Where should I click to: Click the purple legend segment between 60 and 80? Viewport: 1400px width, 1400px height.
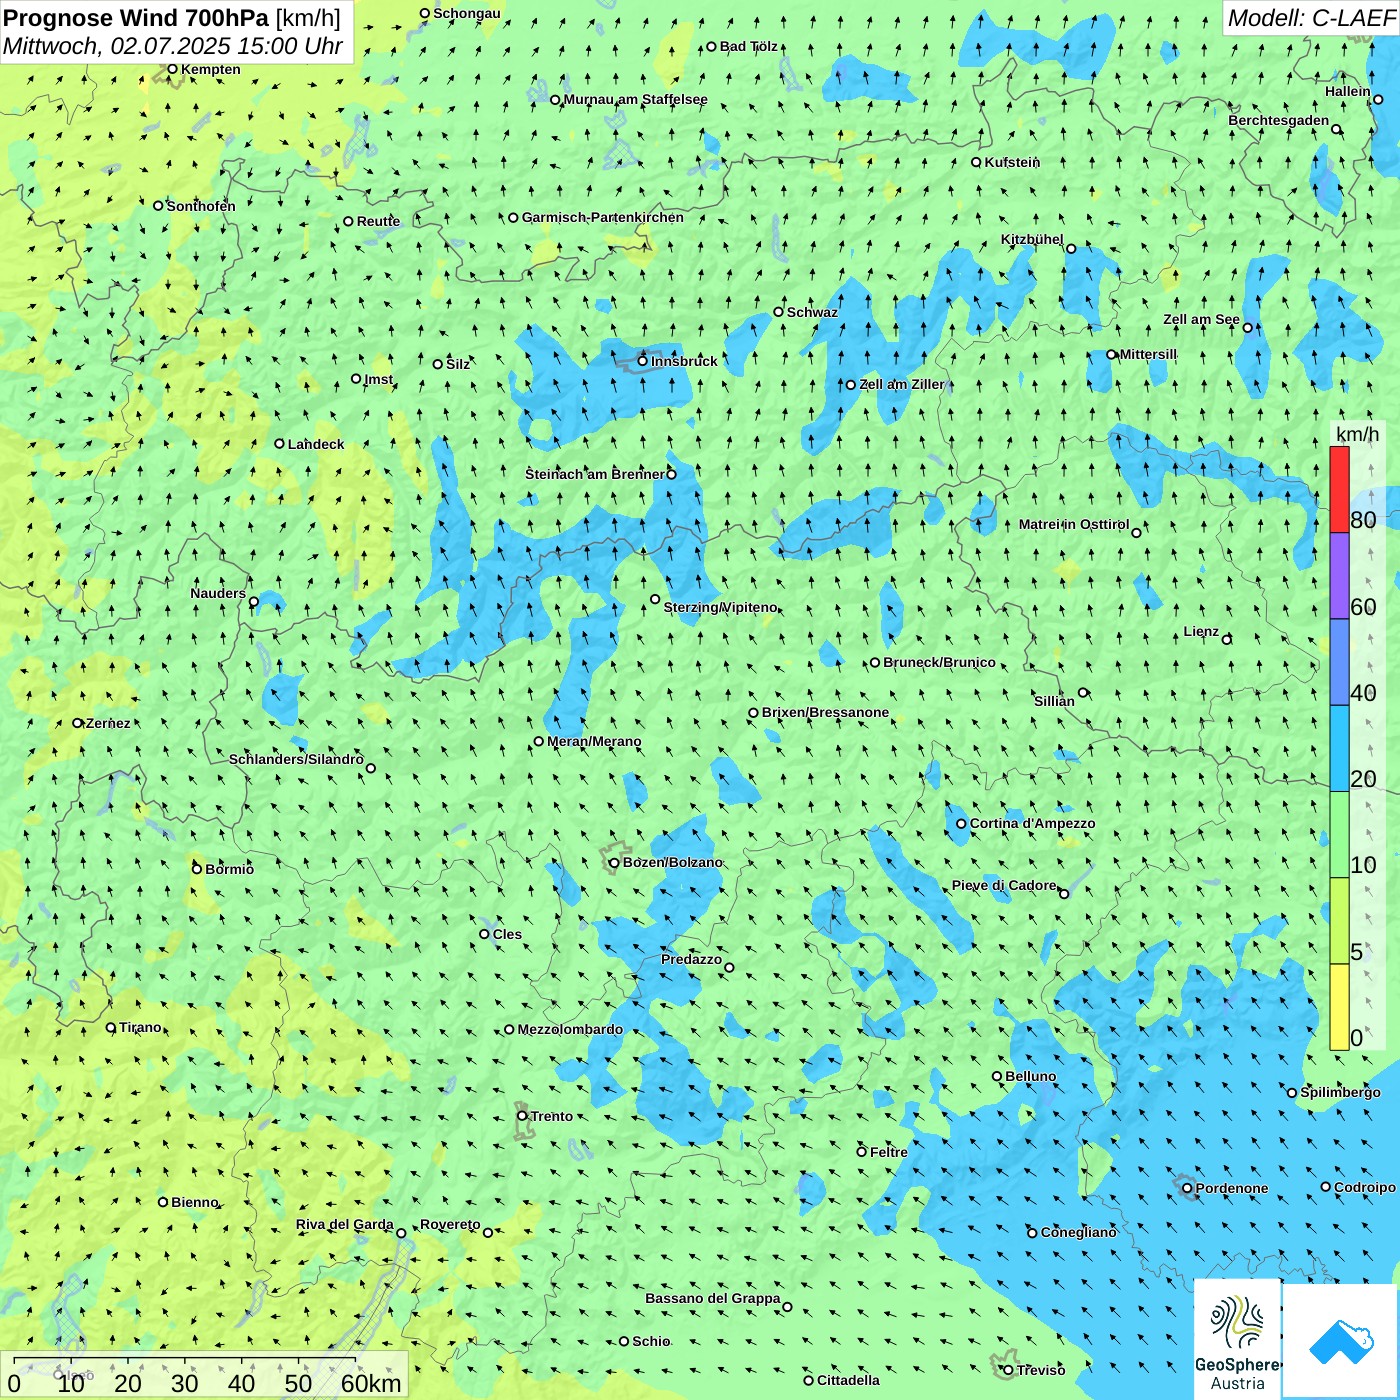(x=1339, y=576)
